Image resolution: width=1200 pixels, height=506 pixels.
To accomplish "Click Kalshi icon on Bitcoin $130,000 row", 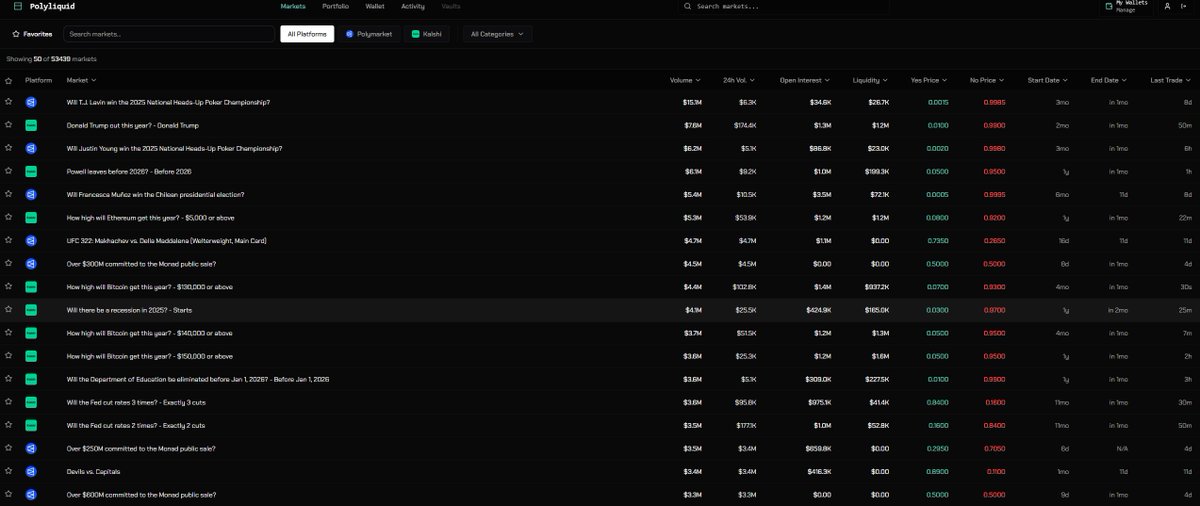I will pyautogui.click(x=31, y=287).
